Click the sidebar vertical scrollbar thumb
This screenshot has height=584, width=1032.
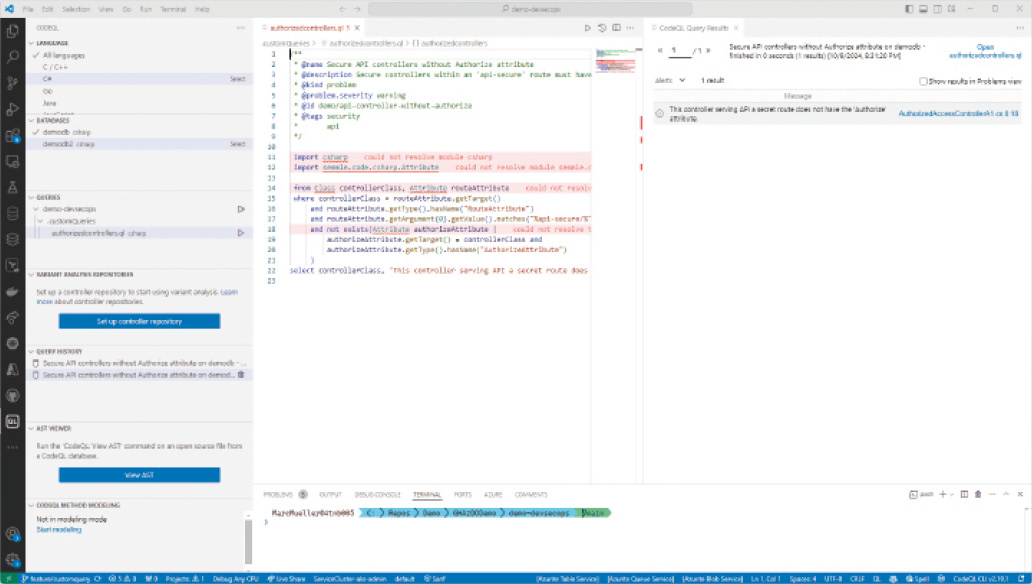click(249, 541)
